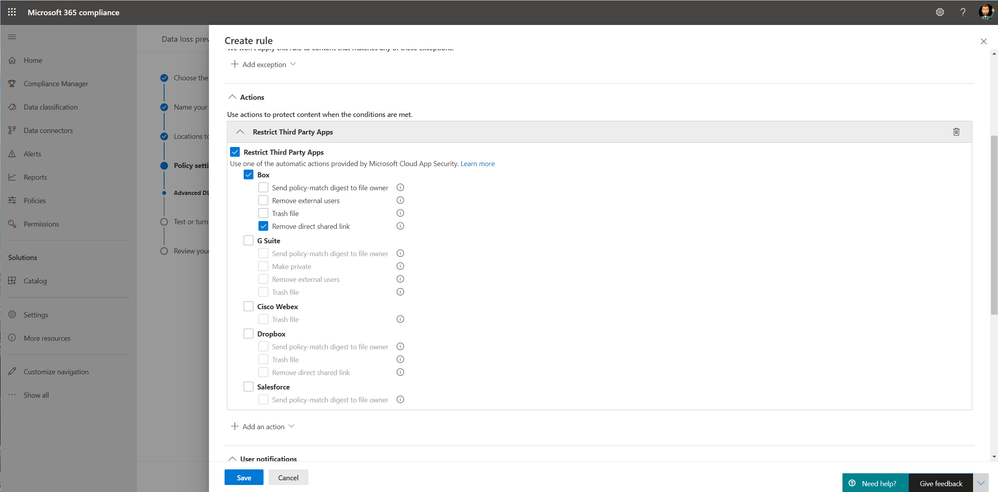The height and width of the screenshot is (492, 998).
Task: Click the Data classification icon
Action: coord(12,107)
